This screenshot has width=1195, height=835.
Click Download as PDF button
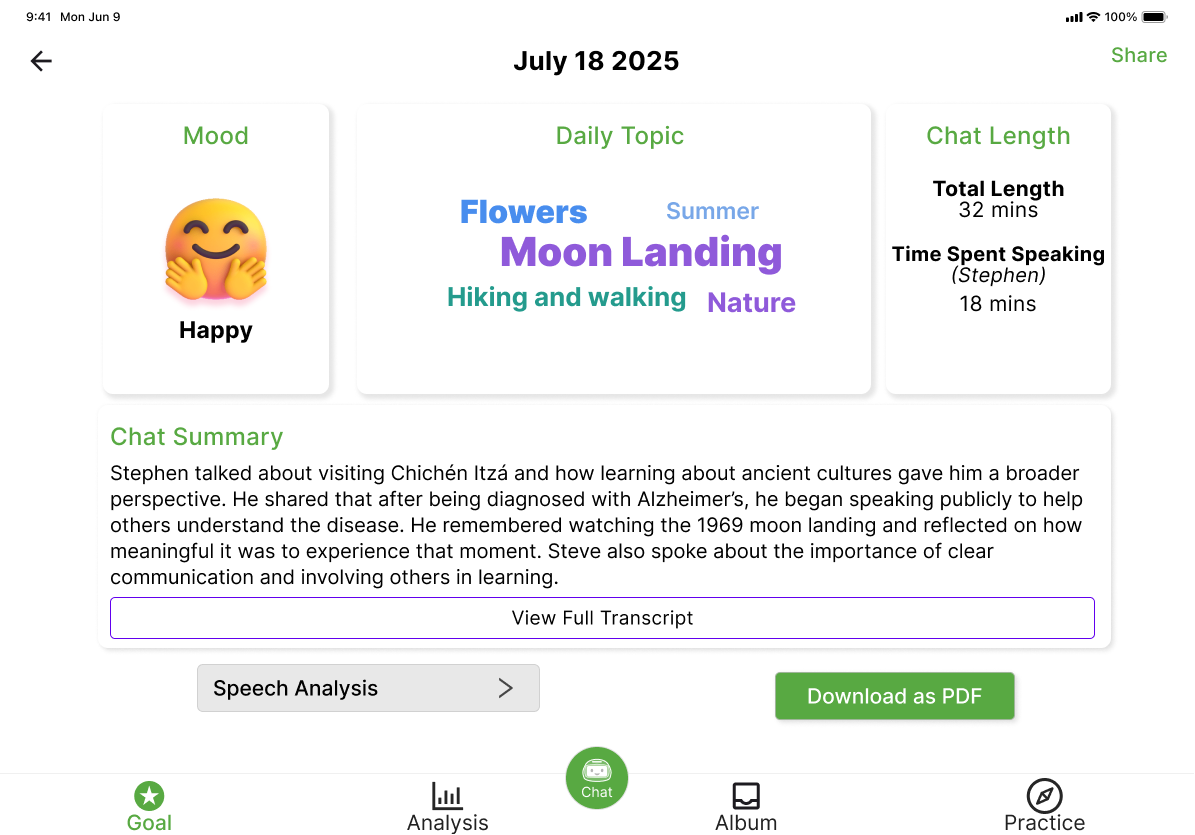(895, 696)
